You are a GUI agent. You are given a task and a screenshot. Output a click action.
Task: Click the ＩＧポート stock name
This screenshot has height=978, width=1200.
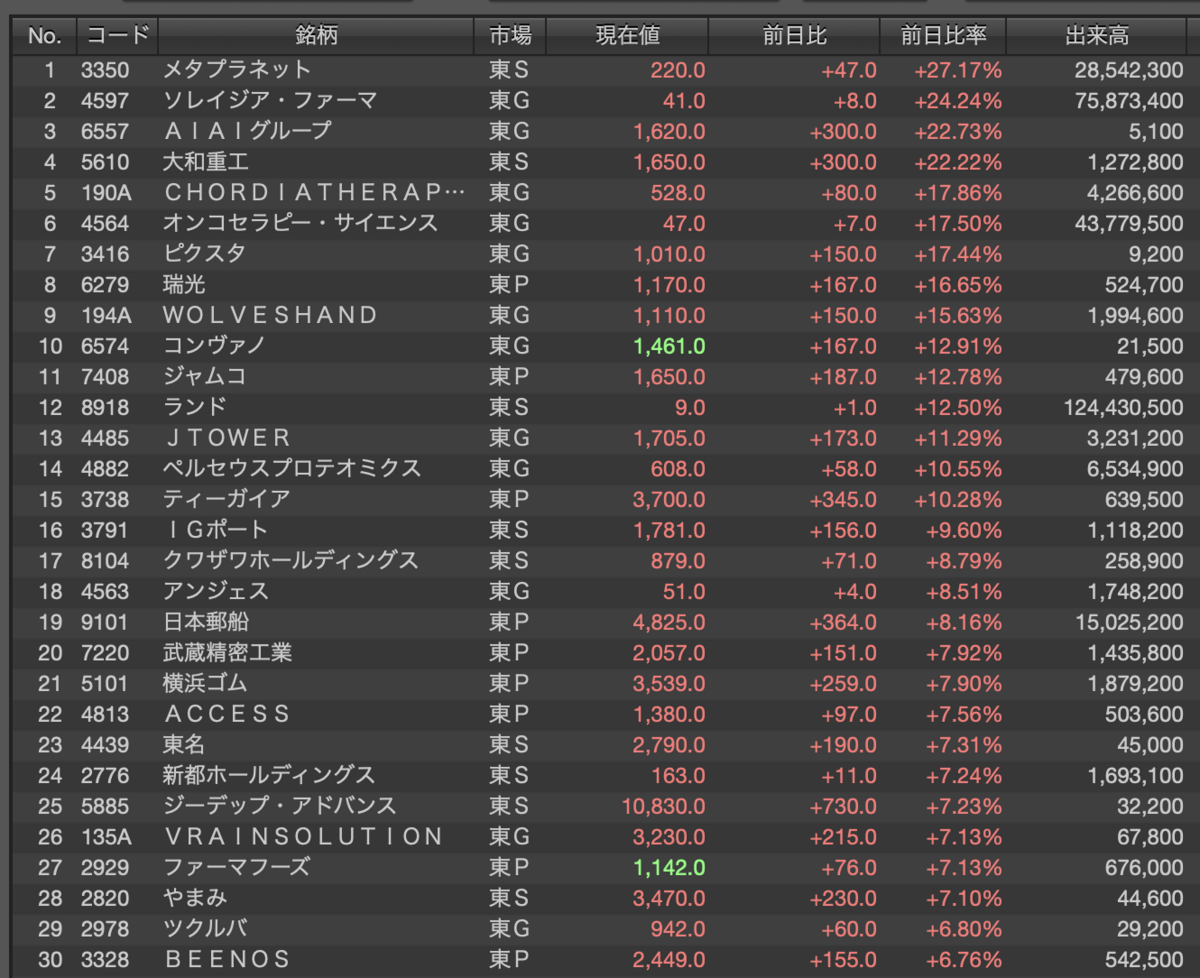pos(216,529)
